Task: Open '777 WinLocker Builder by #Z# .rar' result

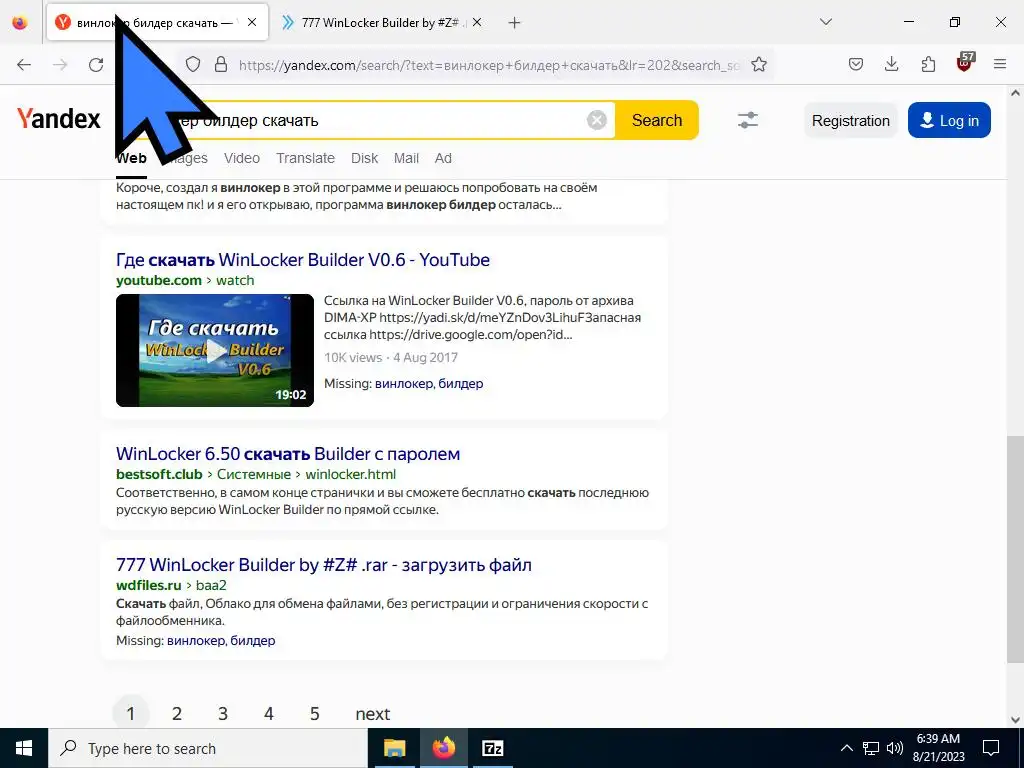Action: [x=323, y=565]
